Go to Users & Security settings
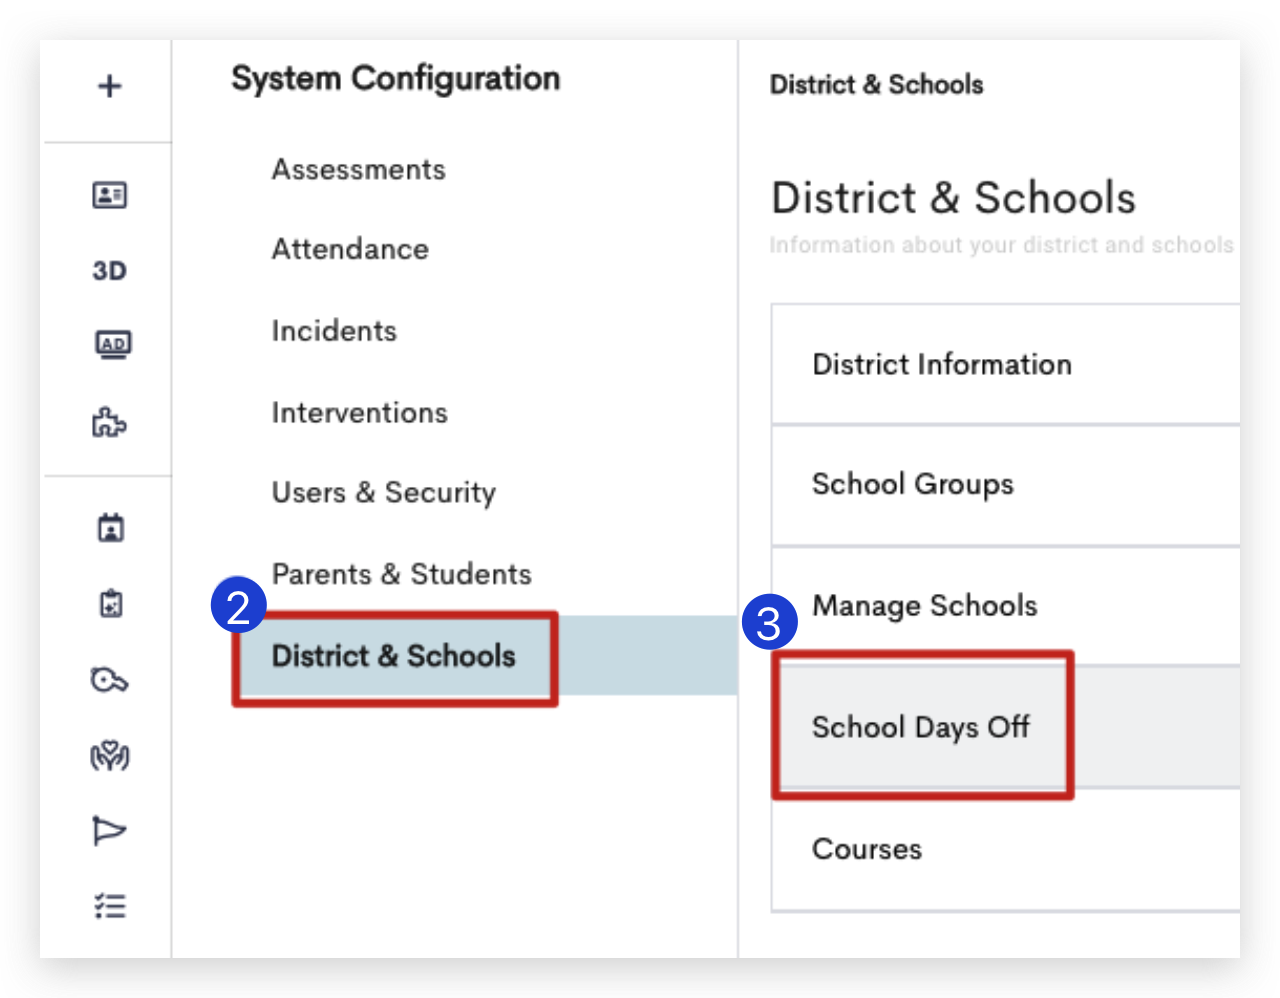This screenshot has height=998, width=1280. pyautogui.click(x=384, y=493)
